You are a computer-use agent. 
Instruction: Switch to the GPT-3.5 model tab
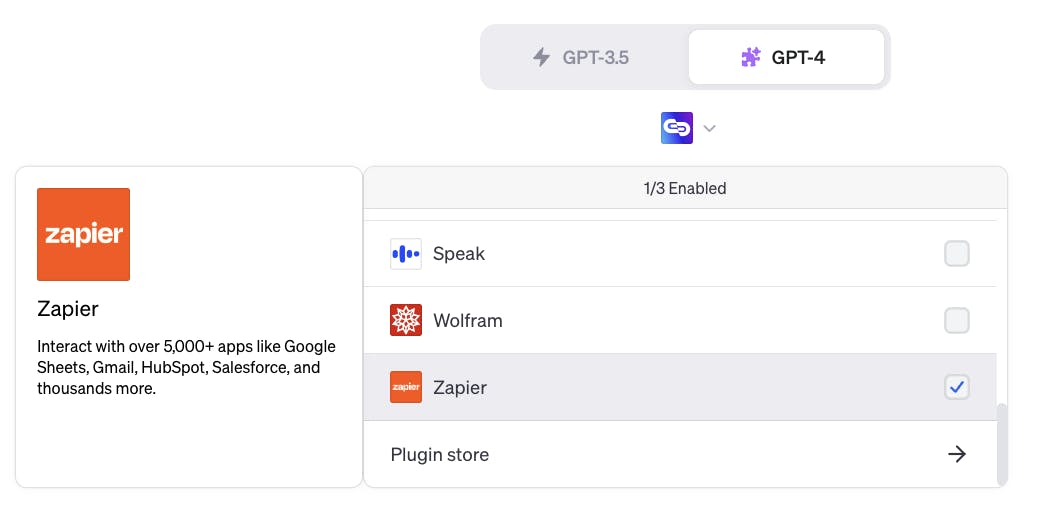[584, 57]
